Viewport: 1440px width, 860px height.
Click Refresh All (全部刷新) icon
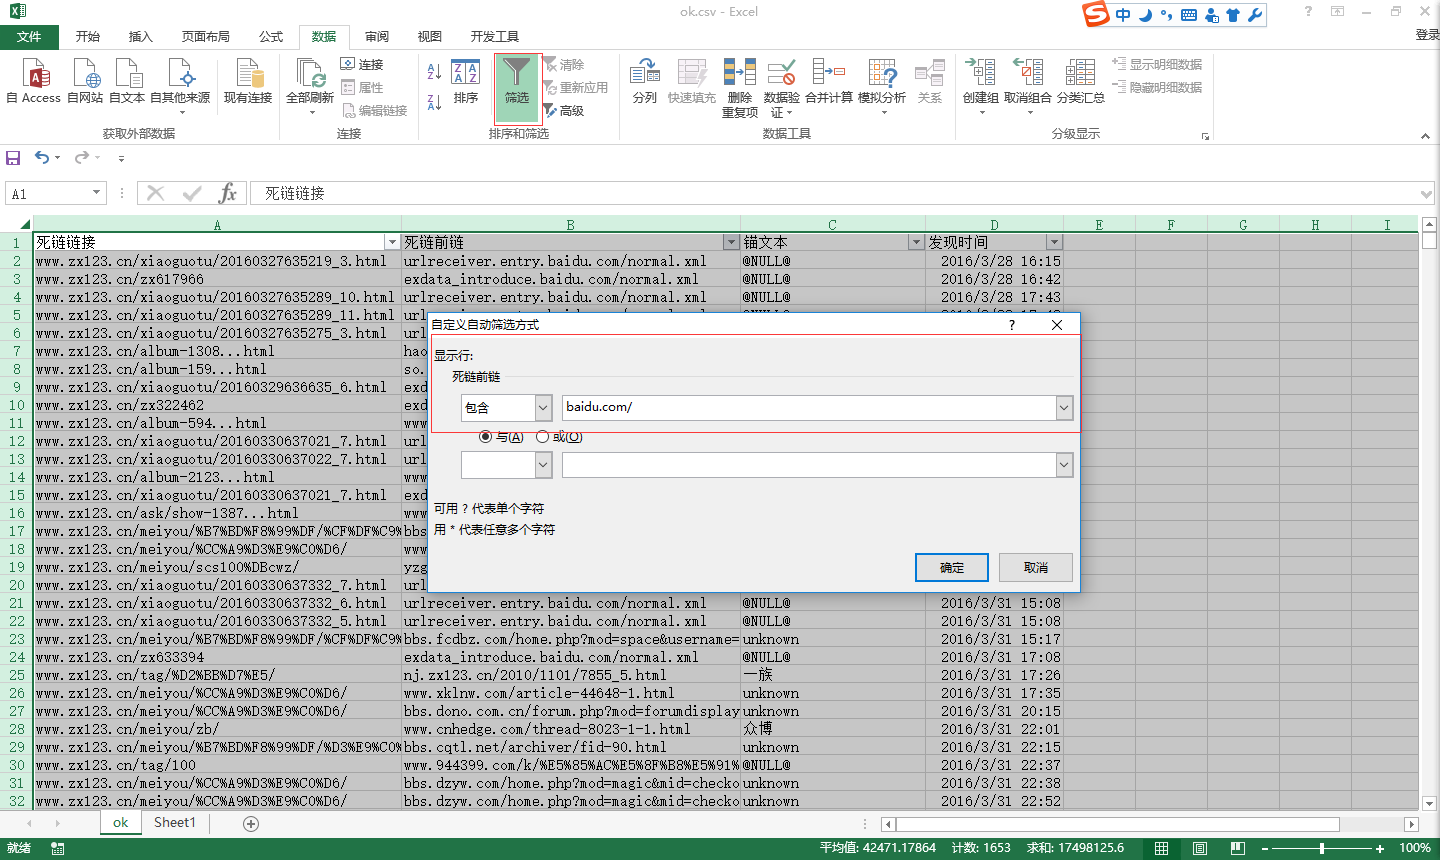tap(310, 80)
